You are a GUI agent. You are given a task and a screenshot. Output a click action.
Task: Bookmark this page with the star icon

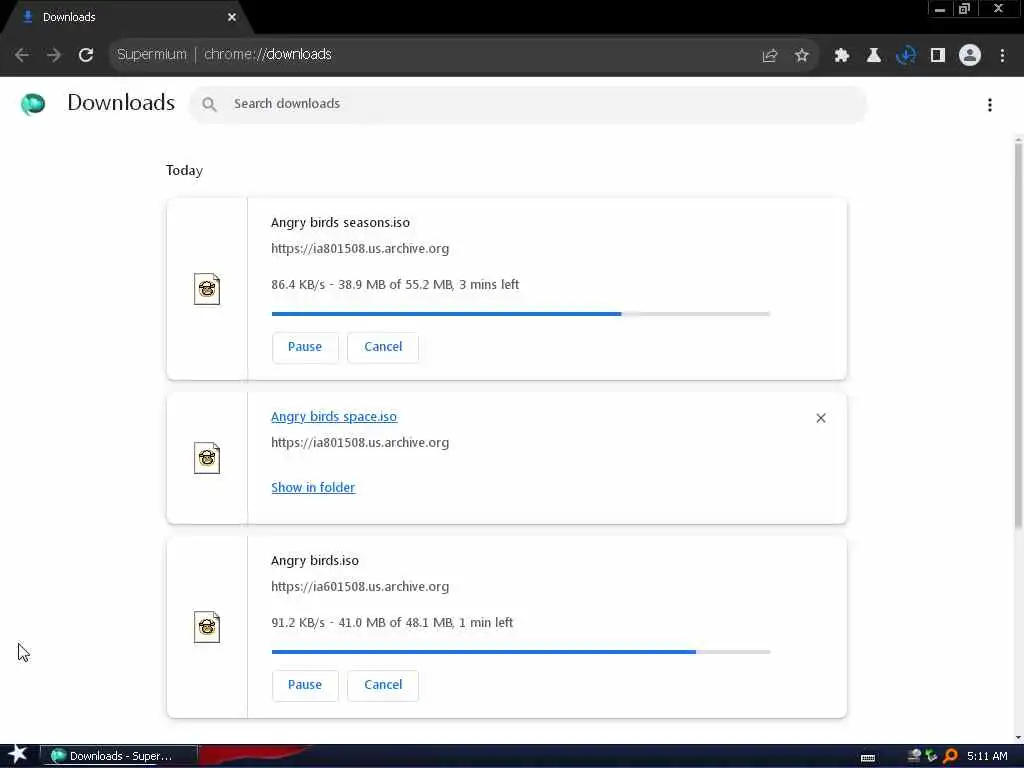coord(802,56)
